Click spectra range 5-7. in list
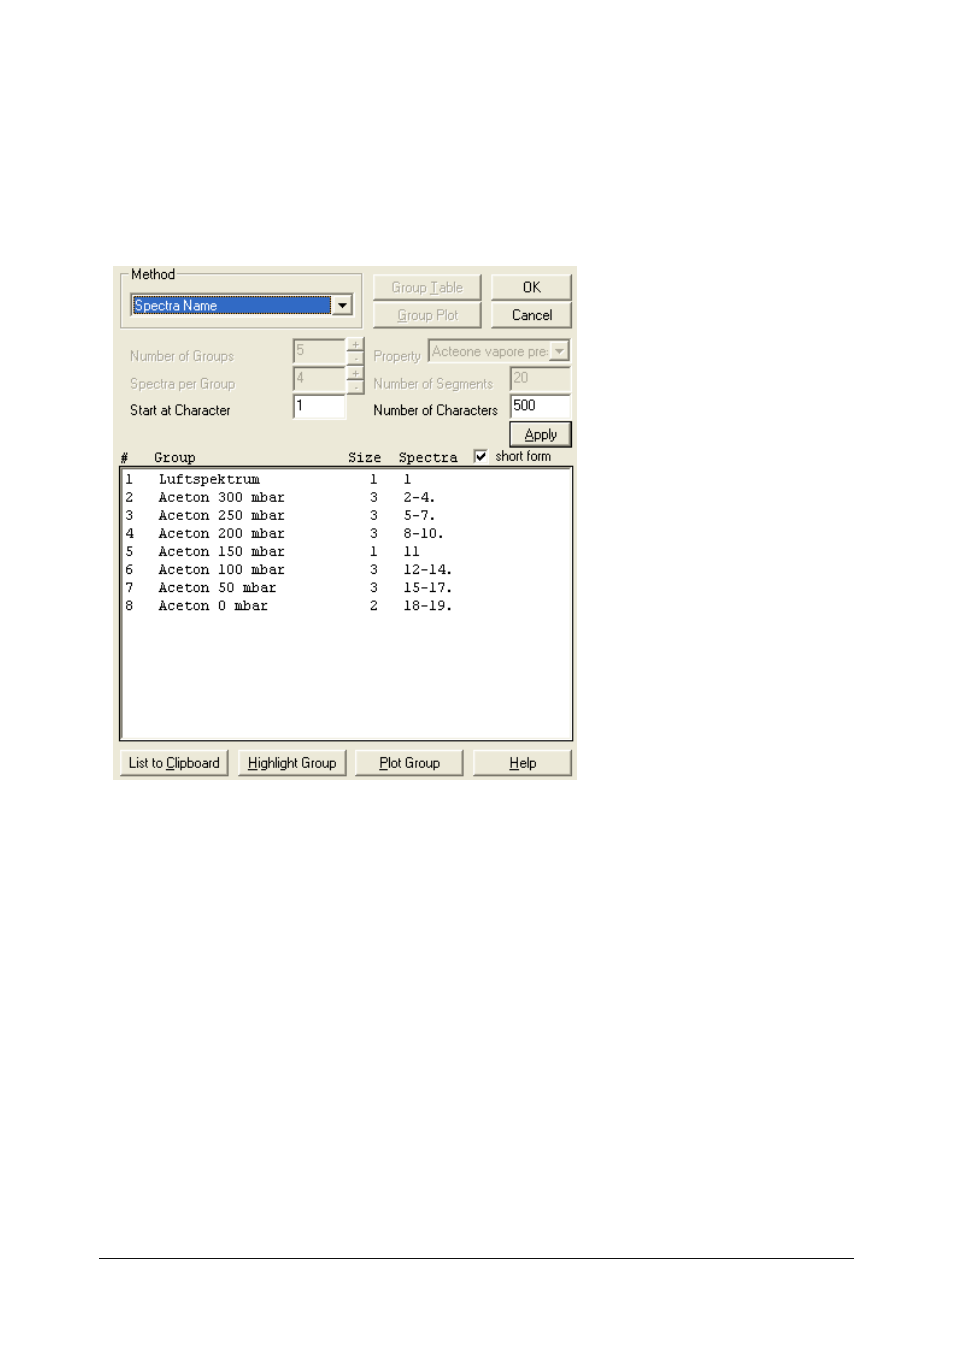Viewport: 954px width, 1350px height. (419, 516)
